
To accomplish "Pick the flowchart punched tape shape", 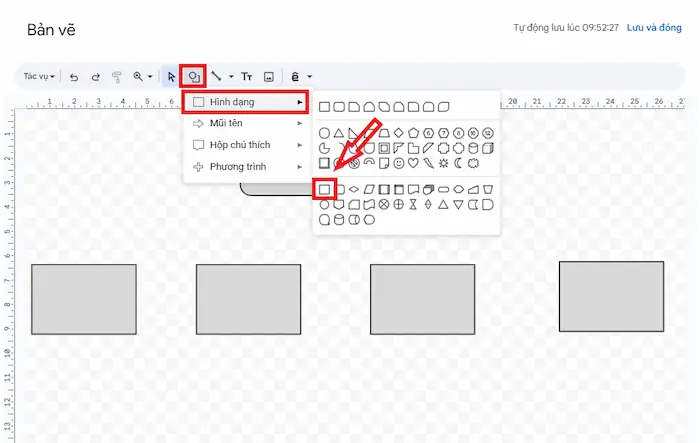I will pos(369,205).
